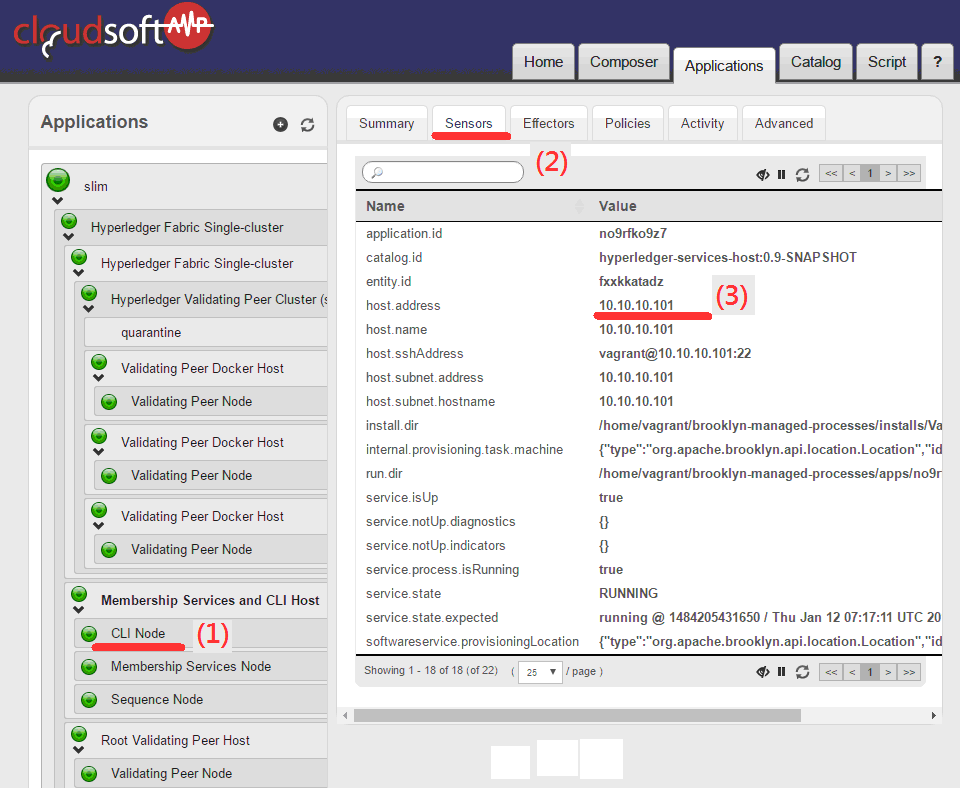Refresh sensors using bottom toolbar icon
This screenshot has width=960, height=788.
(802, 672)
